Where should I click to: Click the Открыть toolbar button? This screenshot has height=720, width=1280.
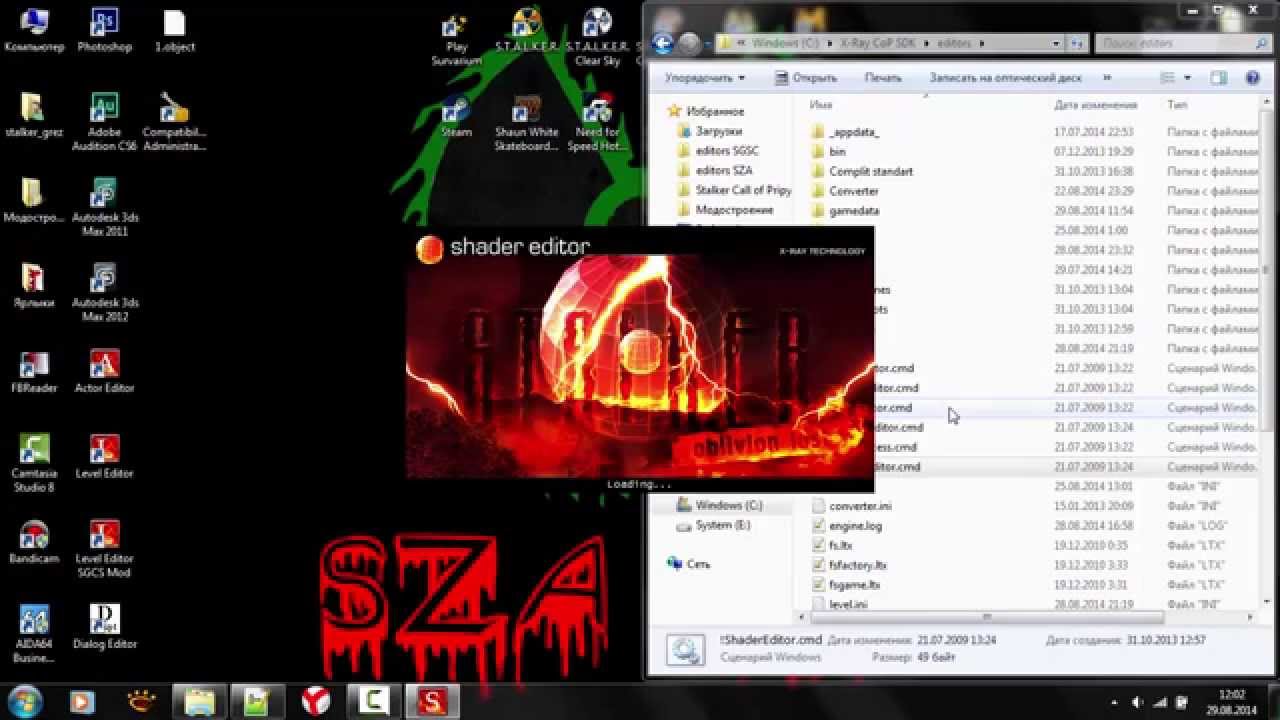pos(806,77)
